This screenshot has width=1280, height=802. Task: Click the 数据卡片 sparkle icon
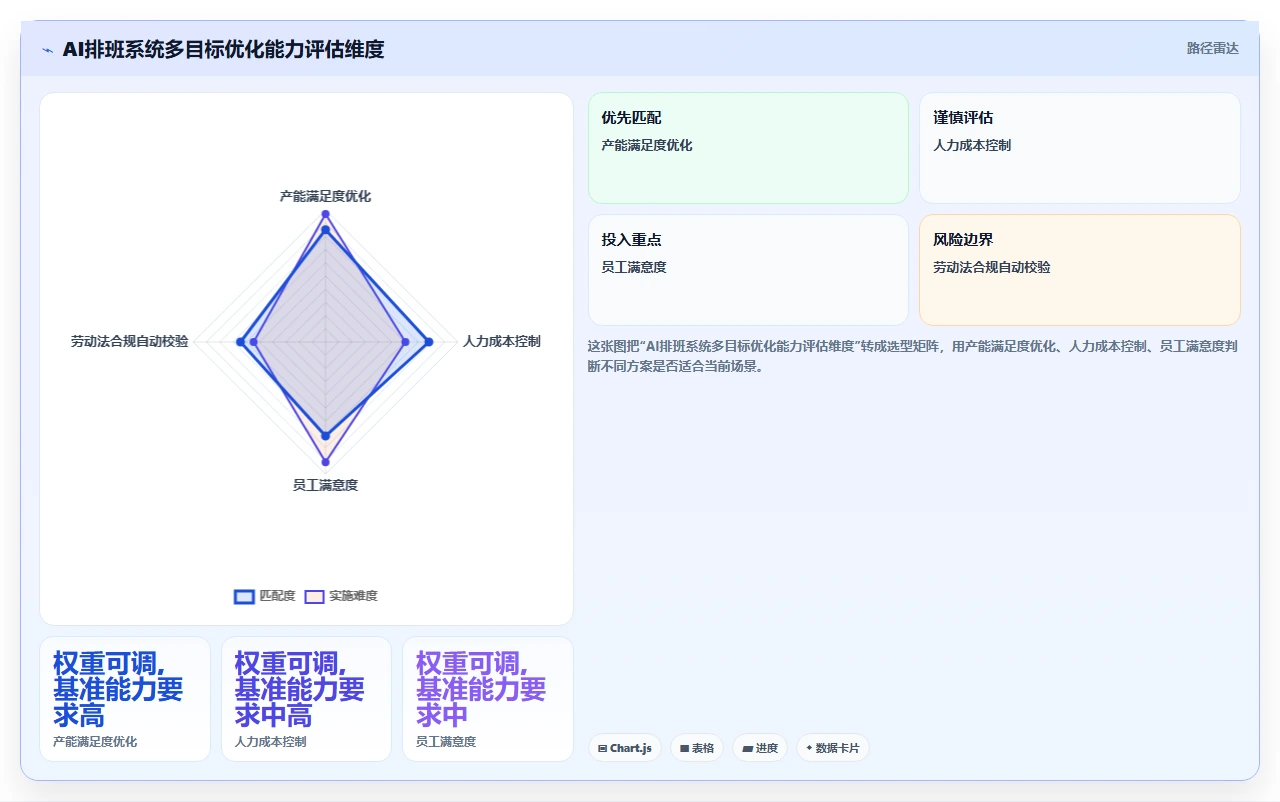pos(809,748)
